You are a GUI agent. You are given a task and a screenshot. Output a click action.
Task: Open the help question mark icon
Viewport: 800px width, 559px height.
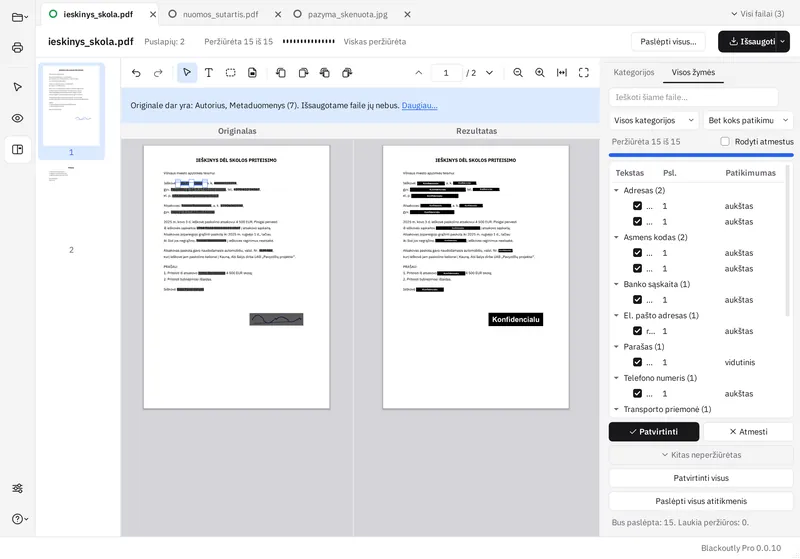coord(19,519)
